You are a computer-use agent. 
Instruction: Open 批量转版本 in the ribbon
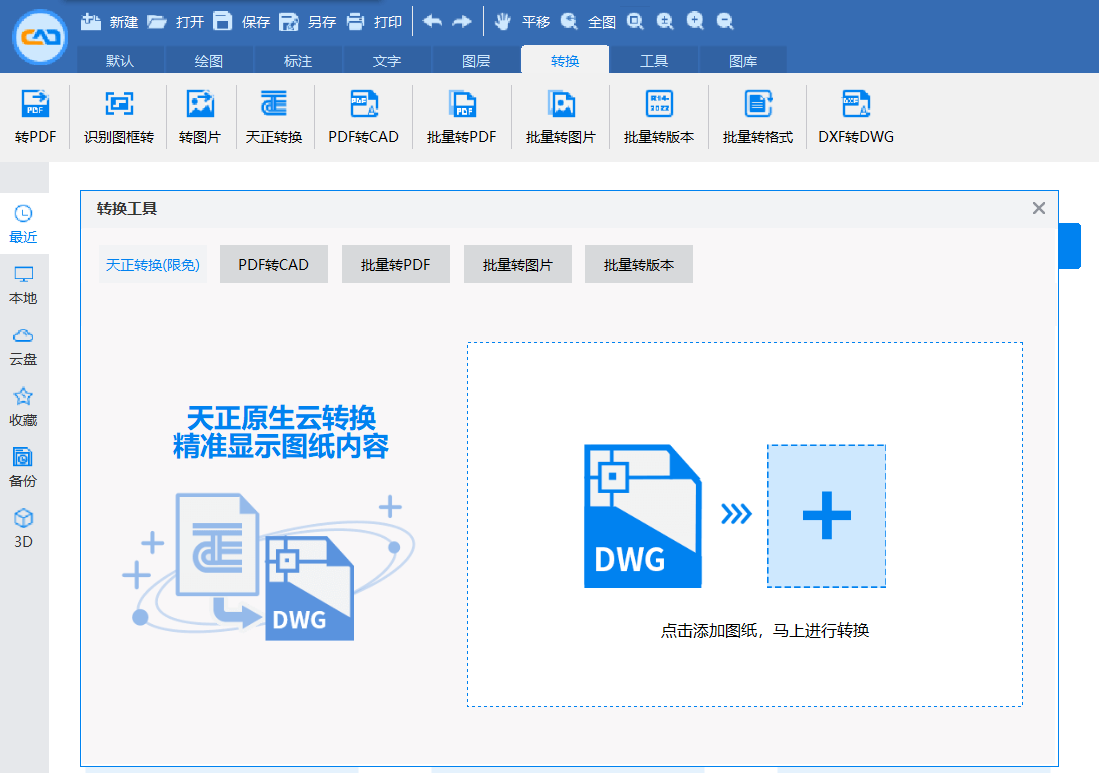pos(659,117)
